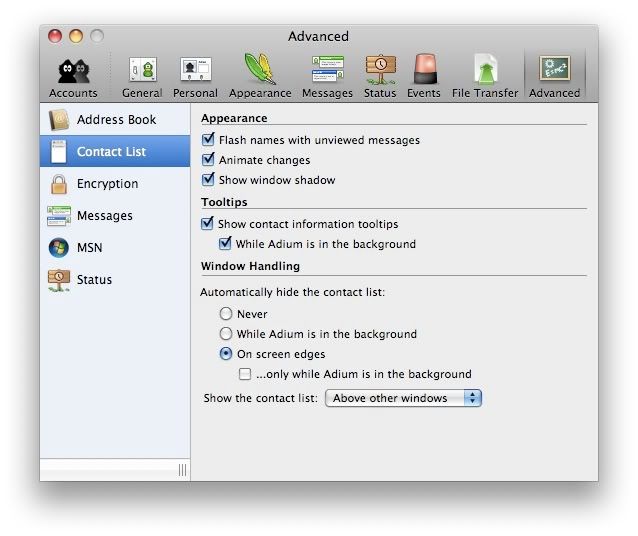Select Address Book in the sidebar
The image size is (638, 536).
click(x=115, y=120)
